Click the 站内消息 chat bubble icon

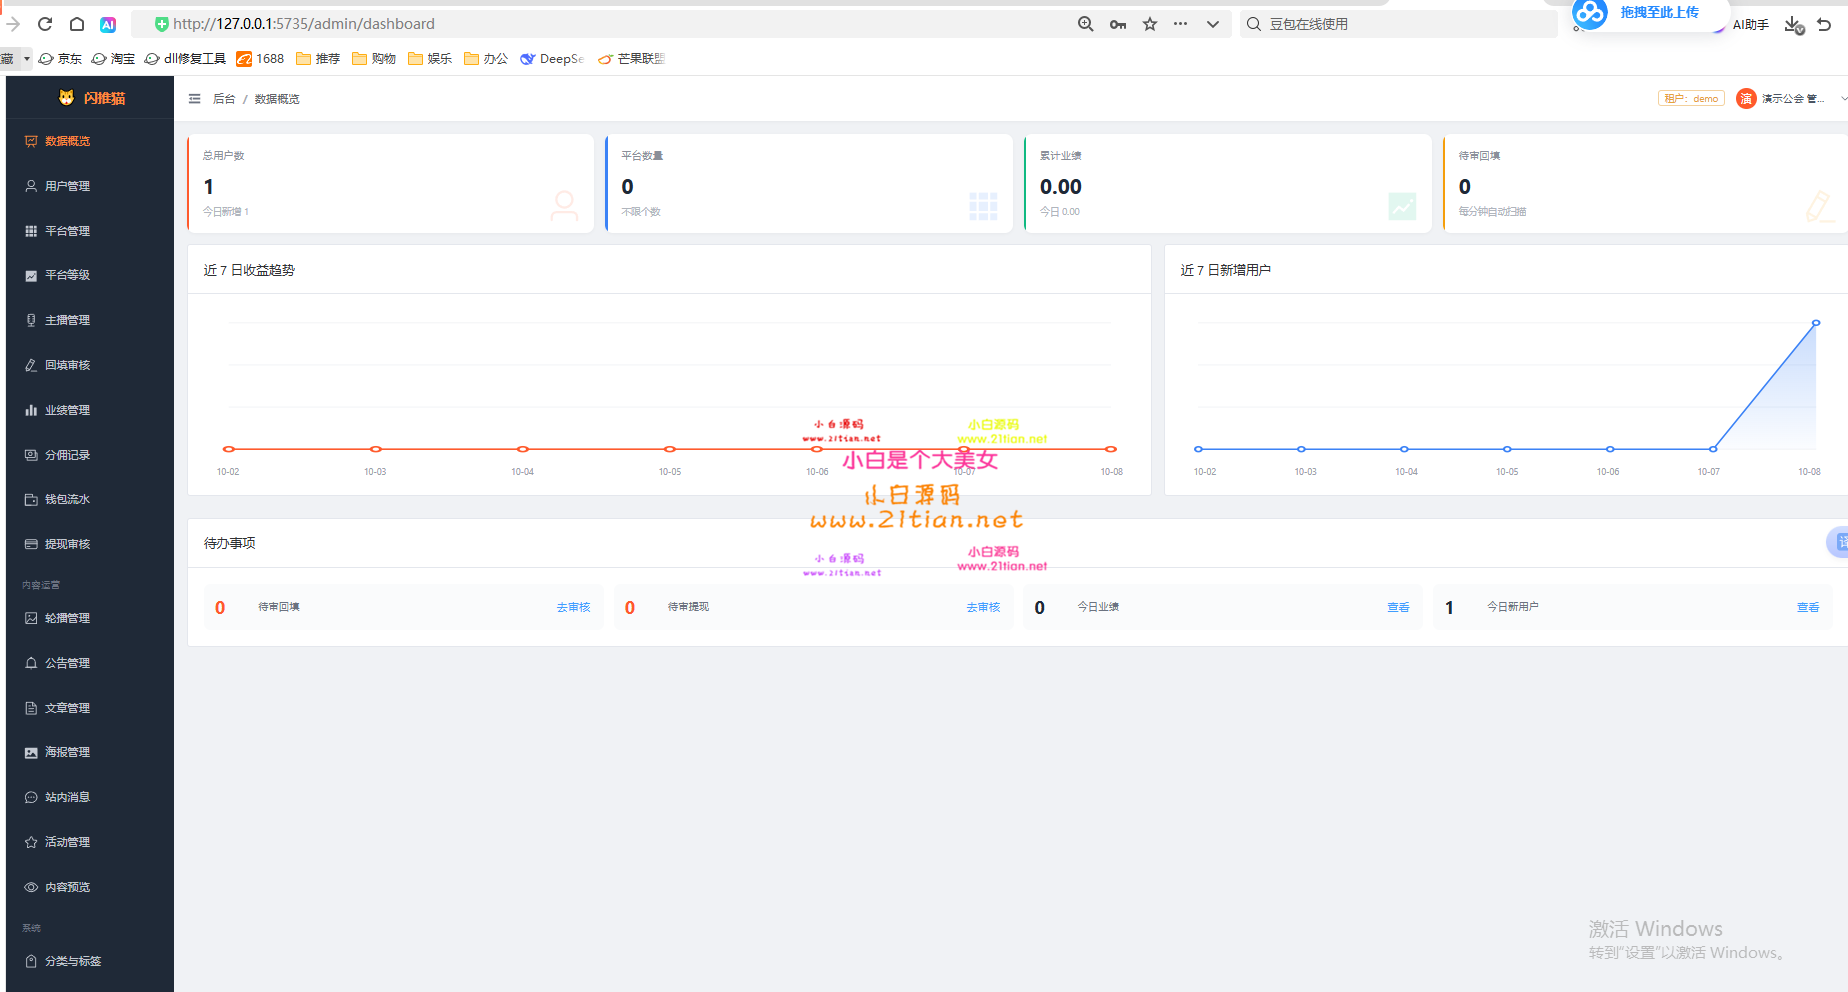(31, 797)
